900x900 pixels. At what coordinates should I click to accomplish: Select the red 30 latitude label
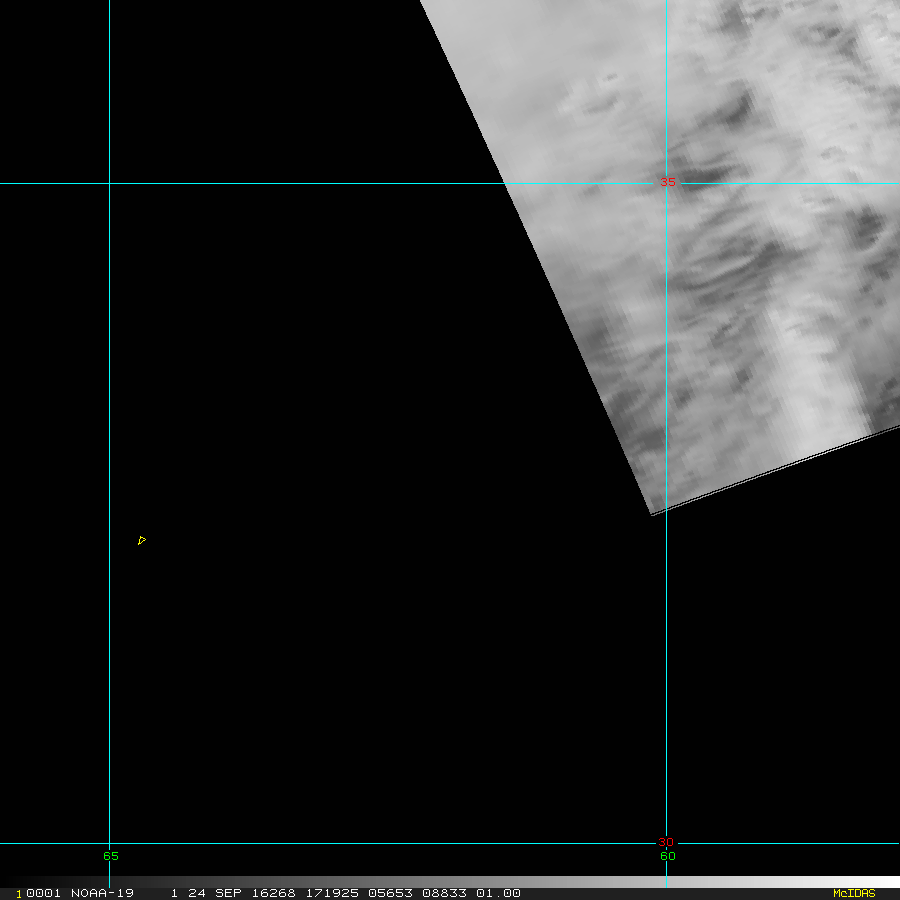tap(666, 842)
